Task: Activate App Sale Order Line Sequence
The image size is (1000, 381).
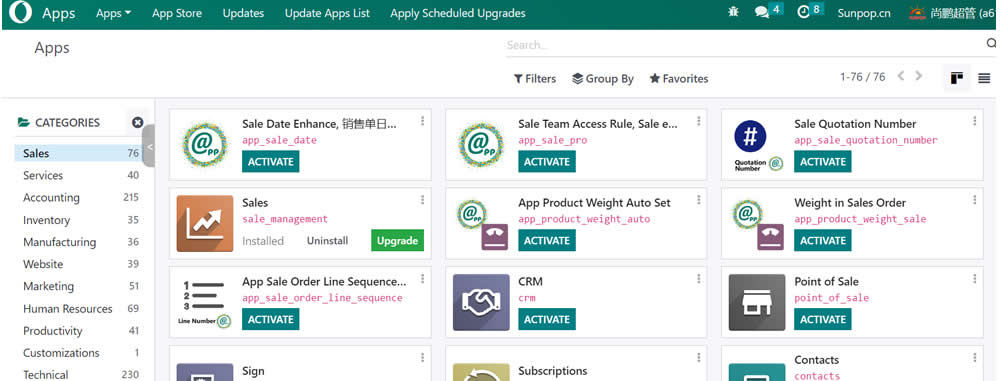Action: [270, 319]
